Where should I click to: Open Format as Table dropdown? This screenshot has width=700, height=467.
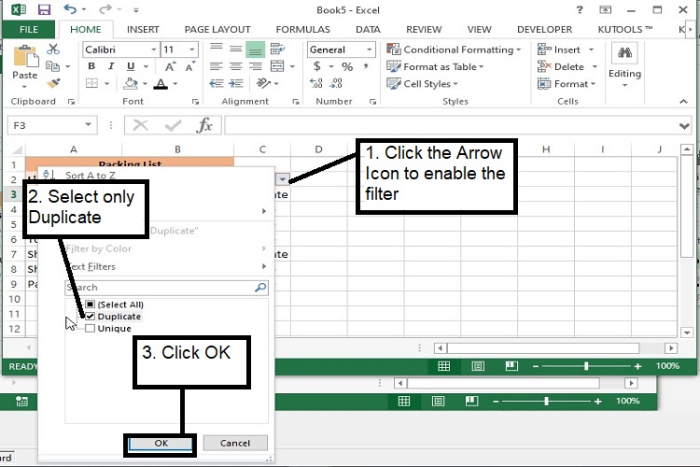point(435,67)
